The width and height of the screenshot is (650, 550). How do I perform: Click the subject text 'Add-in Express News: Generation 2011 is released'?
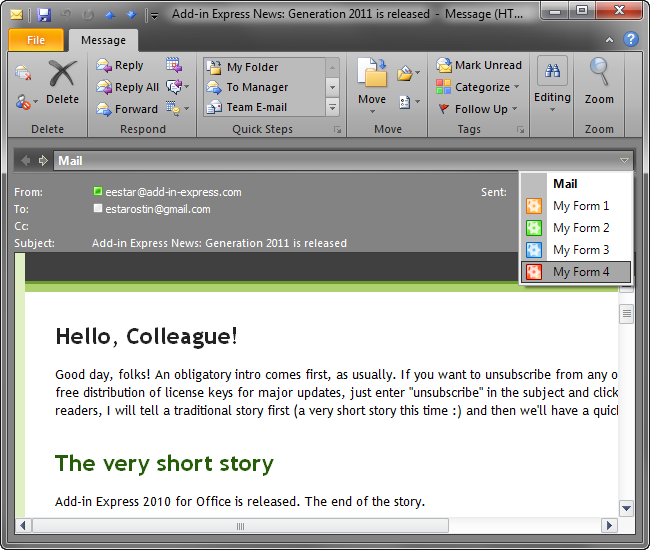[x=219, y=243]
